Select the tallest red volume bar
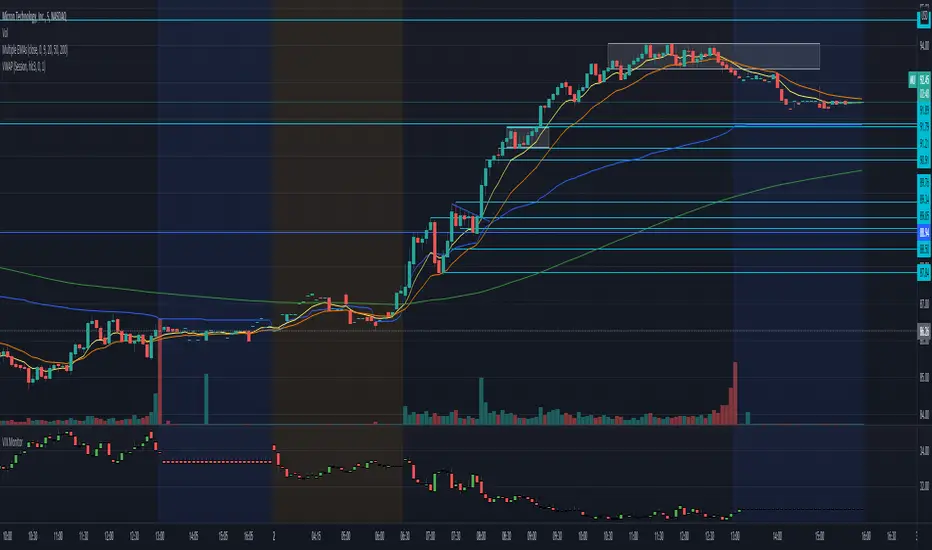This screenshot has width=932, height=550. 159,372
